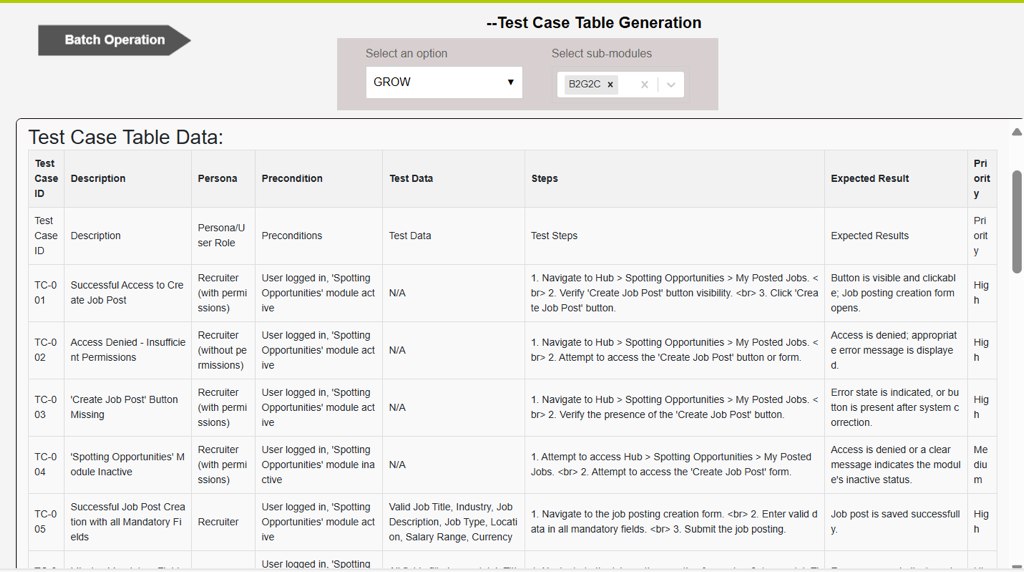Open the GROW option dropdown
The image size is (1024, 572).
tap(444, 82)
